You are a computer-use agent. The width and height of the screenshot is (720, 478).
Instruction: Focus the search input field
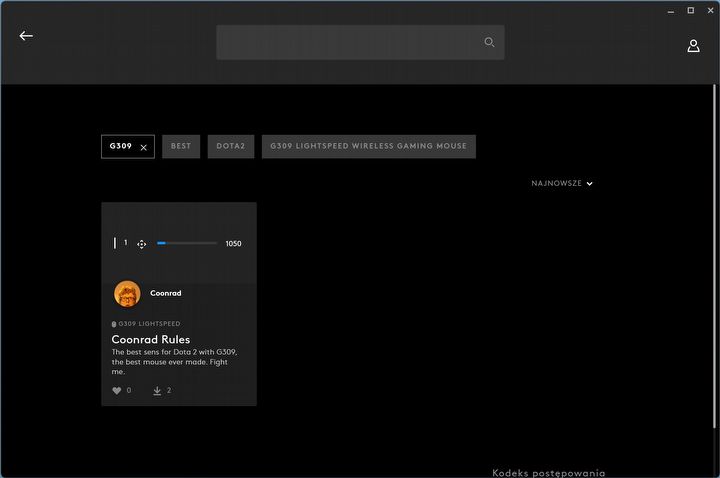click(350, 42)
